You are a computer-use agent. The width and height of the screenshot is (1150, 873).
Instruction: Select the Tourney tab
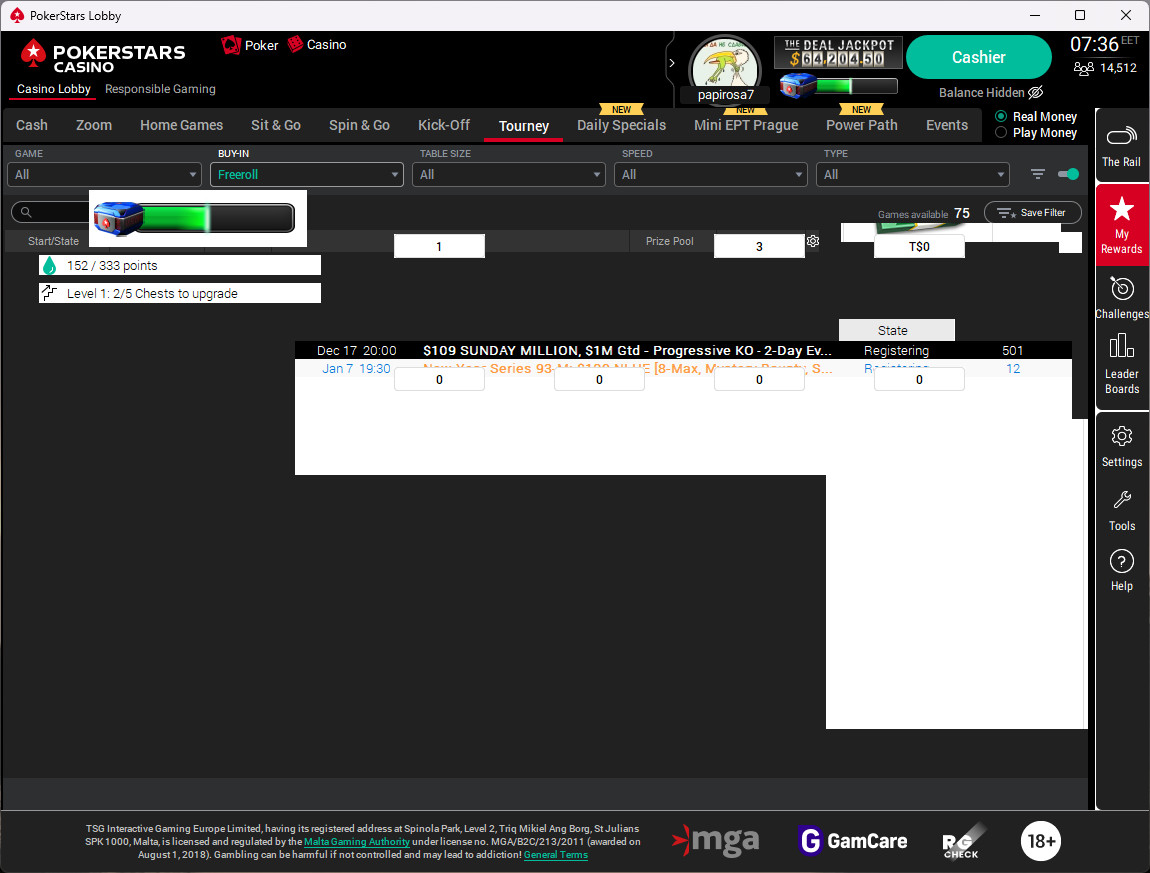[524, 126]
